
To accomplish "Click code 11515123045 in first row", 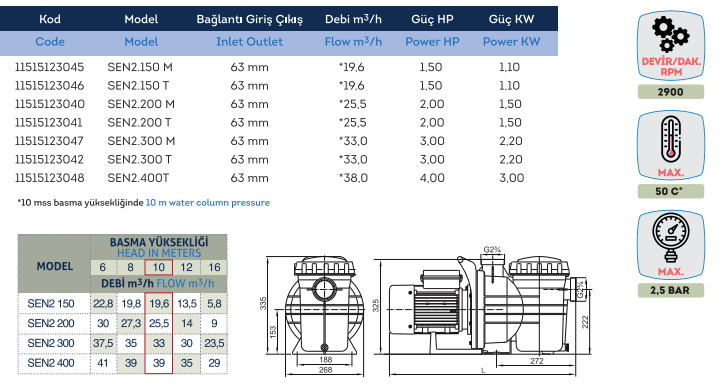I will [50, 67].
